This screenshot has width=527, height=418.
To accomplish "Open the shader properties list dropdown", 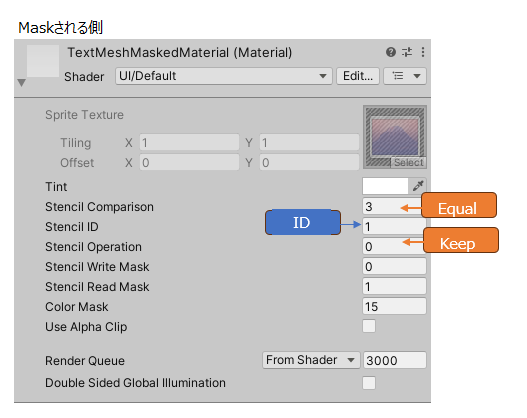I will point(405,76).
